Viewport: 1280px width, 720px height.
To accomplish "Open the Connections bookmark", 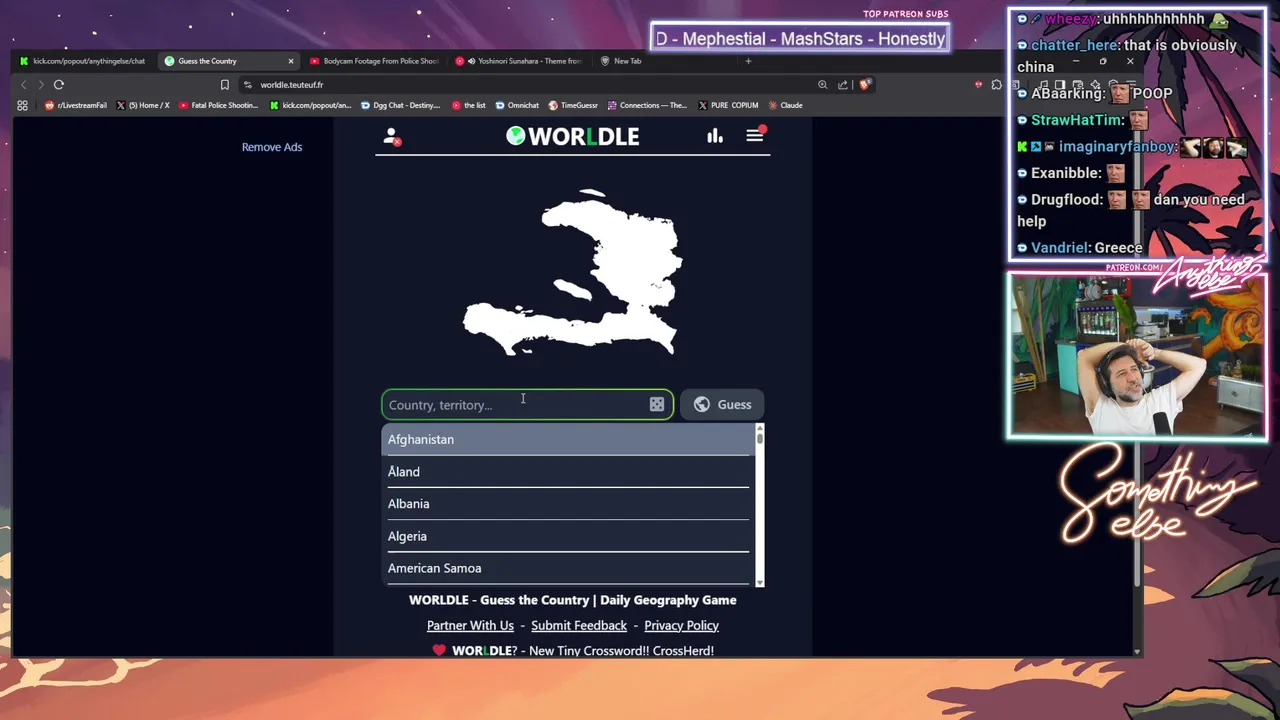I will pos(647,105).
